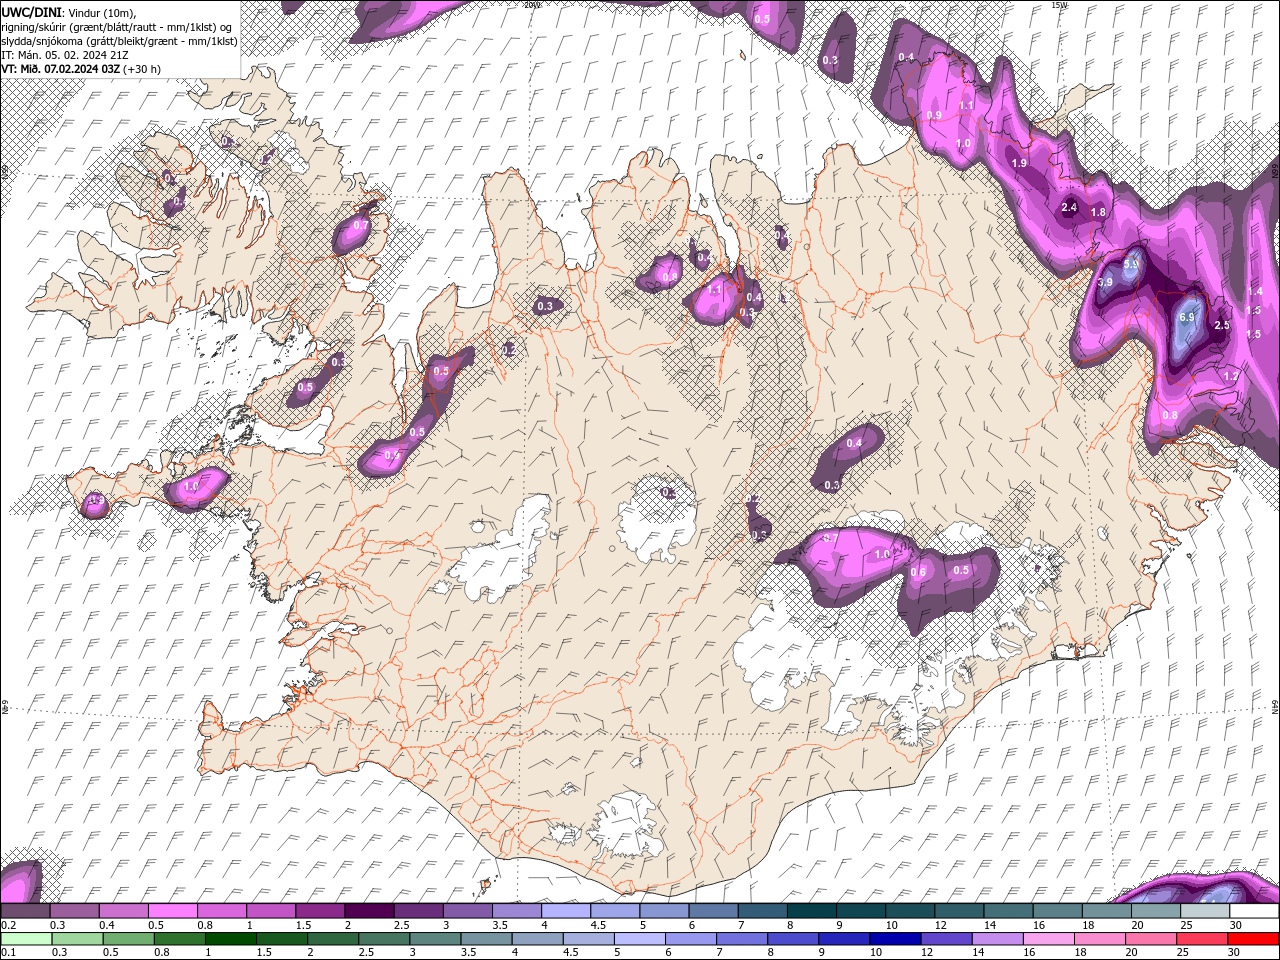Click the 15W longitude label

(x=1059, y=5)
